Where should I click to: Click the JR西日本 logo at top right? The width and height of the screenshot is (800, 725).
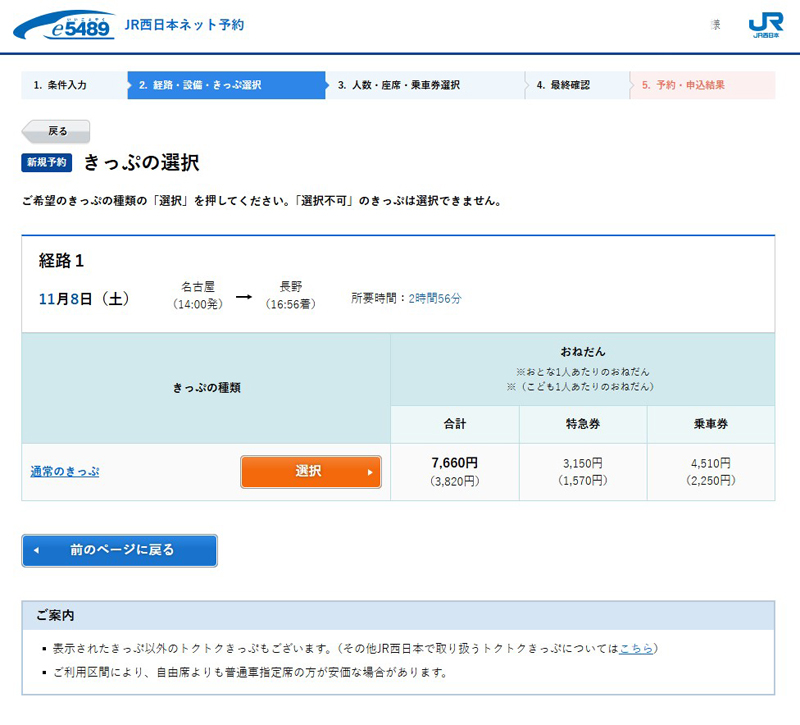point(765,26)
